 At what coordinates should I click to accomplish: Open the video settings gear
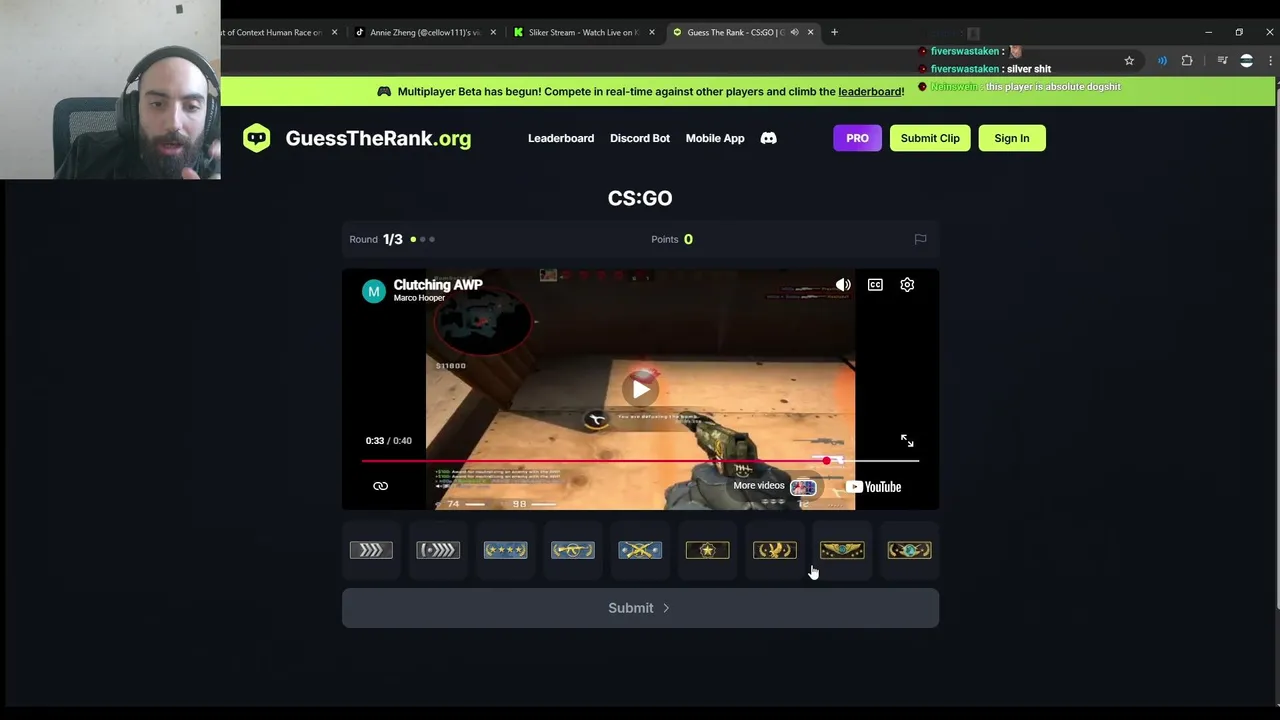tap(907, 285)
